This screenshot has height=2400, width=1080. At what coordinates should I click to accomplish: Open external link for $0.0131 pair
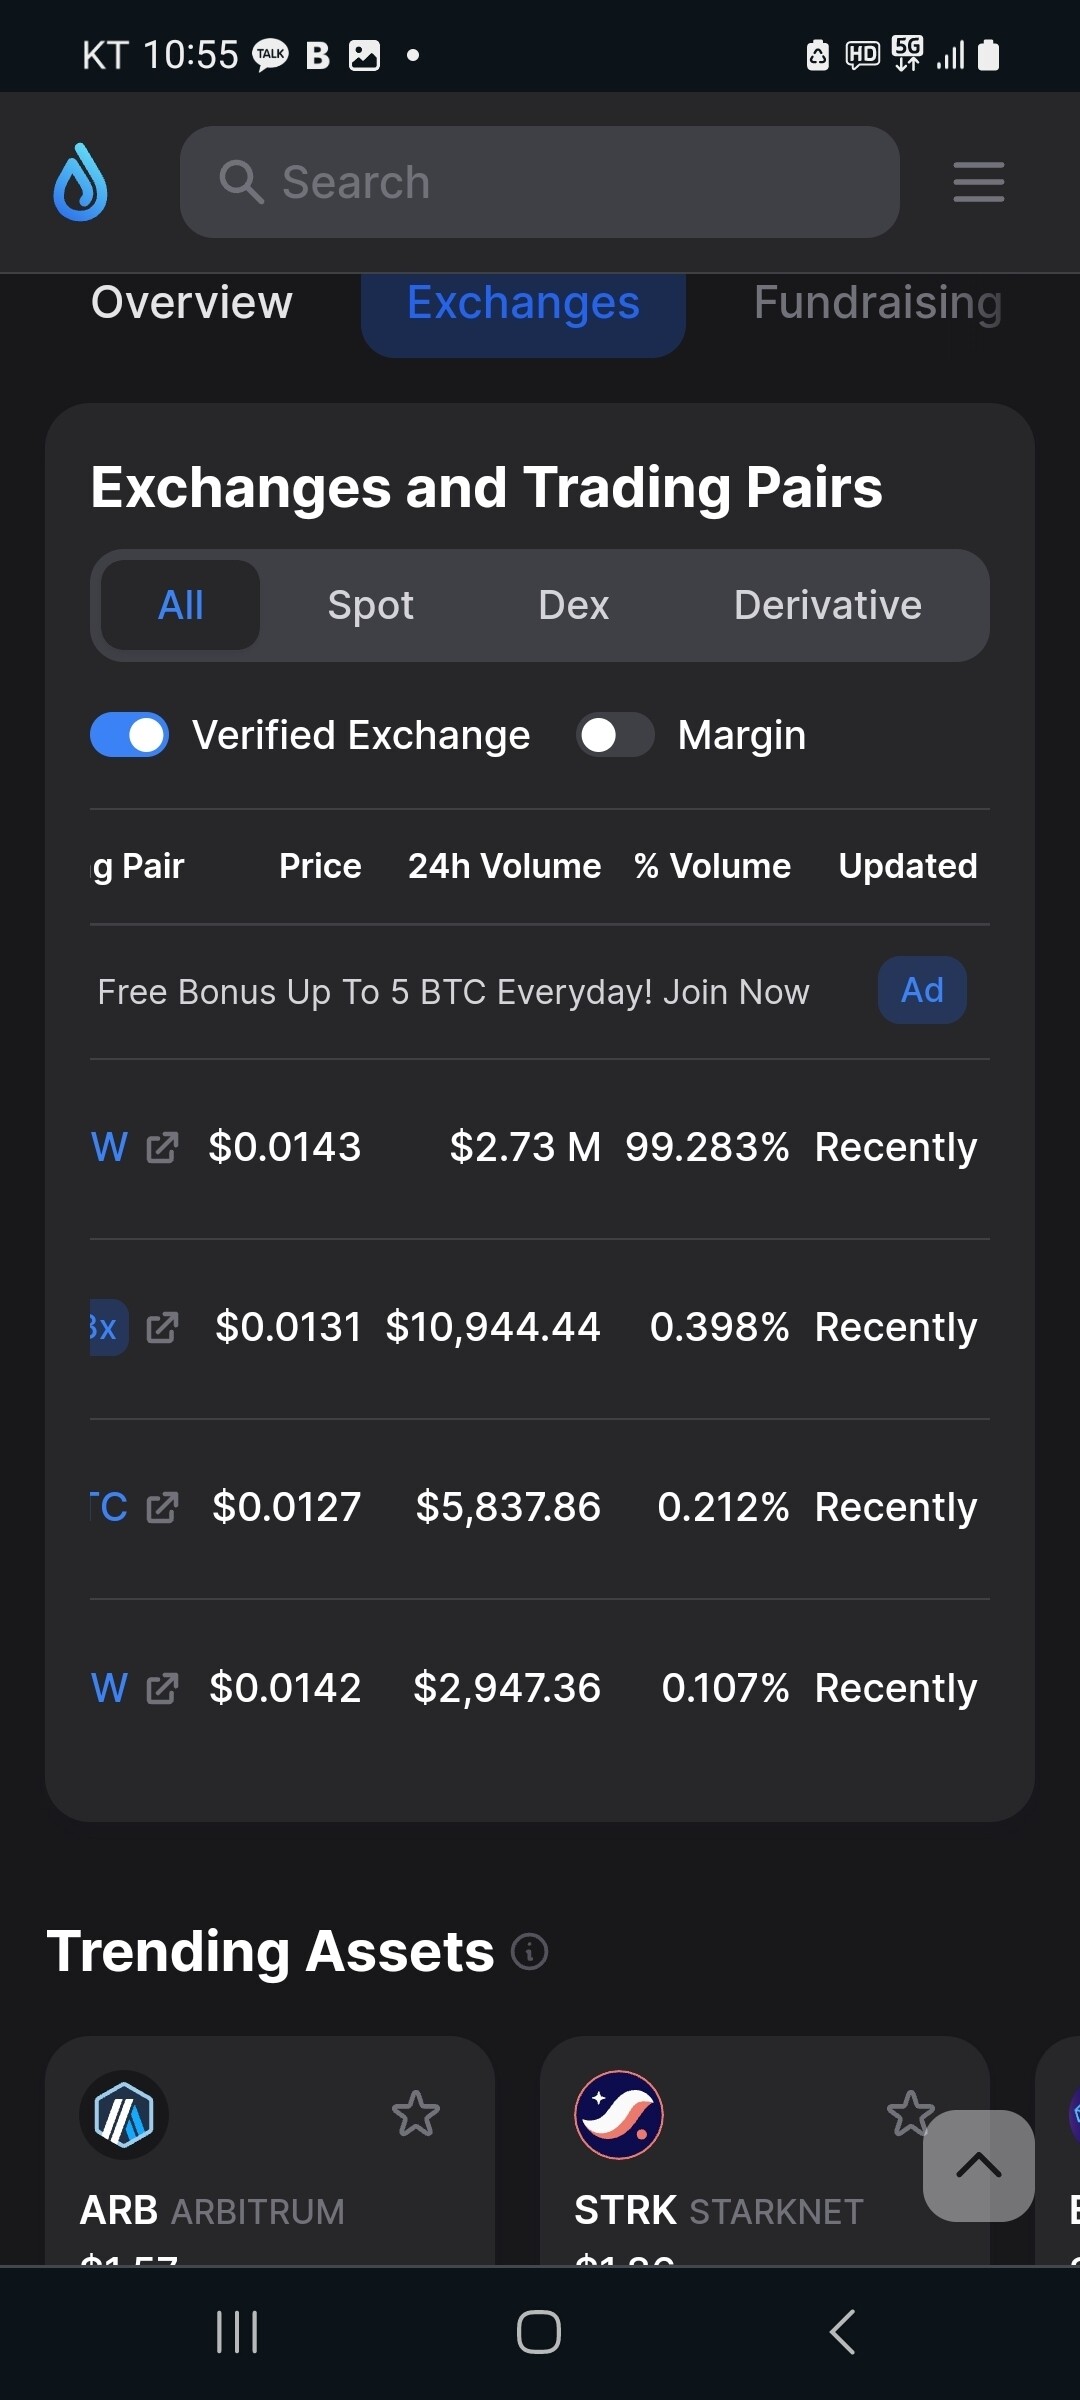click(162, 1328)
